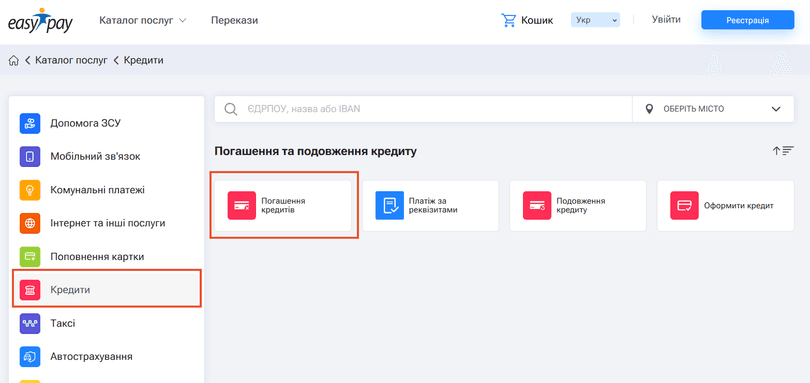Click the Автострахування car icon
810x383 pixels.
pyautogui.click(x=30, y=357)
